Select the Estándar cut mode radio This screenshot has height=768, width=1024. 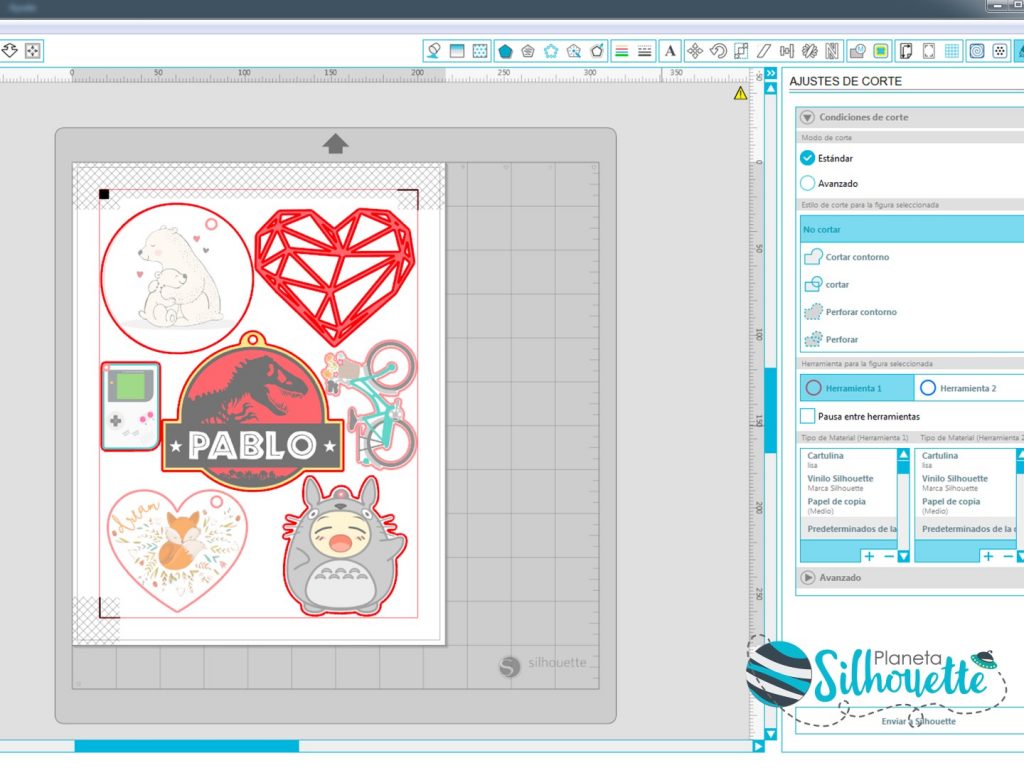coord(807,158)
